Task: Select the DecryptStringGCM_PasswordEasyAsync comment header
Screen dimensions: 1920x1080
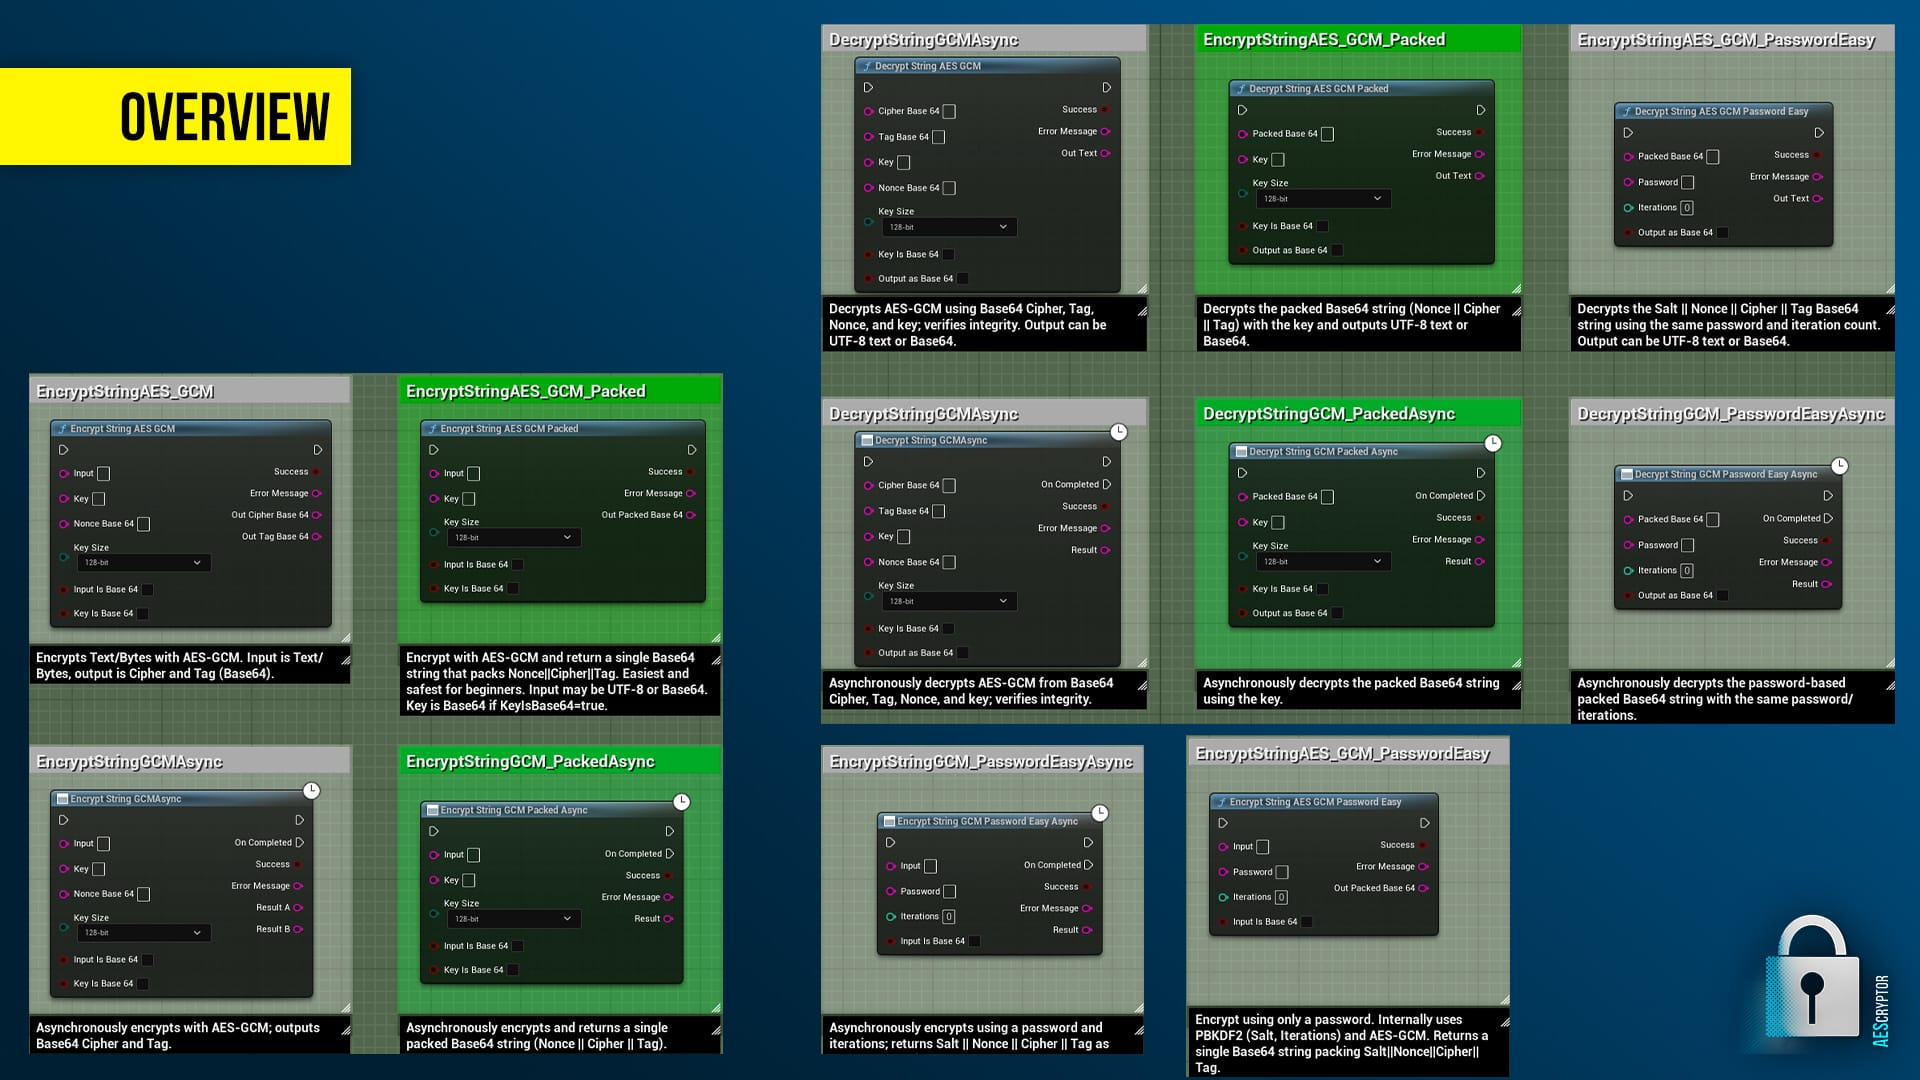Action: pyautogui.click(x=1730, y=414)
